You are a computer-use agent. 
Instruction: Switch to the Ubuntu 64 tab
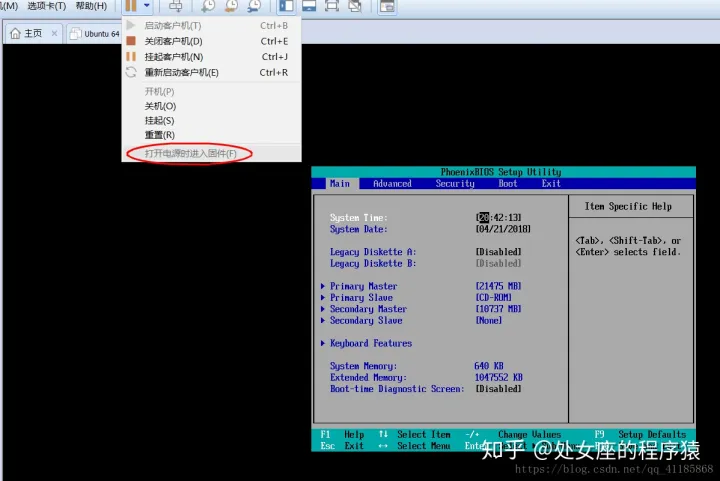[96, 34]
